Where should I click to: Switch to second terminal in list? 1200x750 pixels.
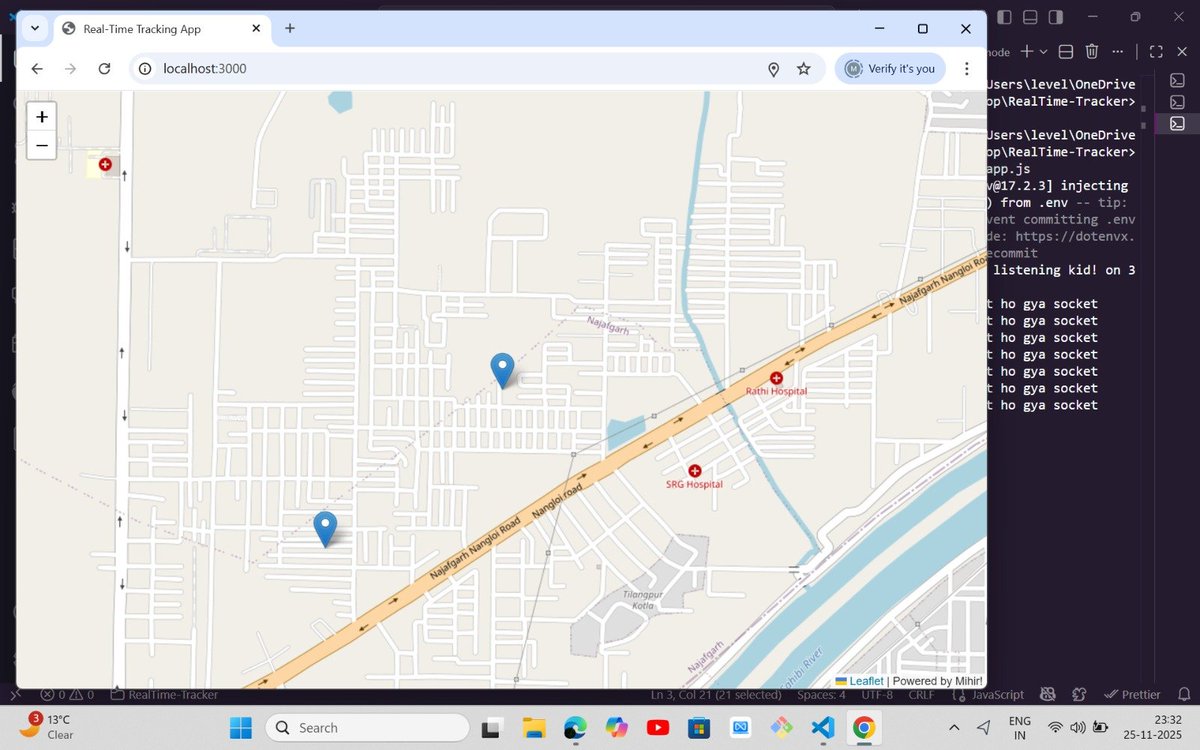[x=1177, y=102]
